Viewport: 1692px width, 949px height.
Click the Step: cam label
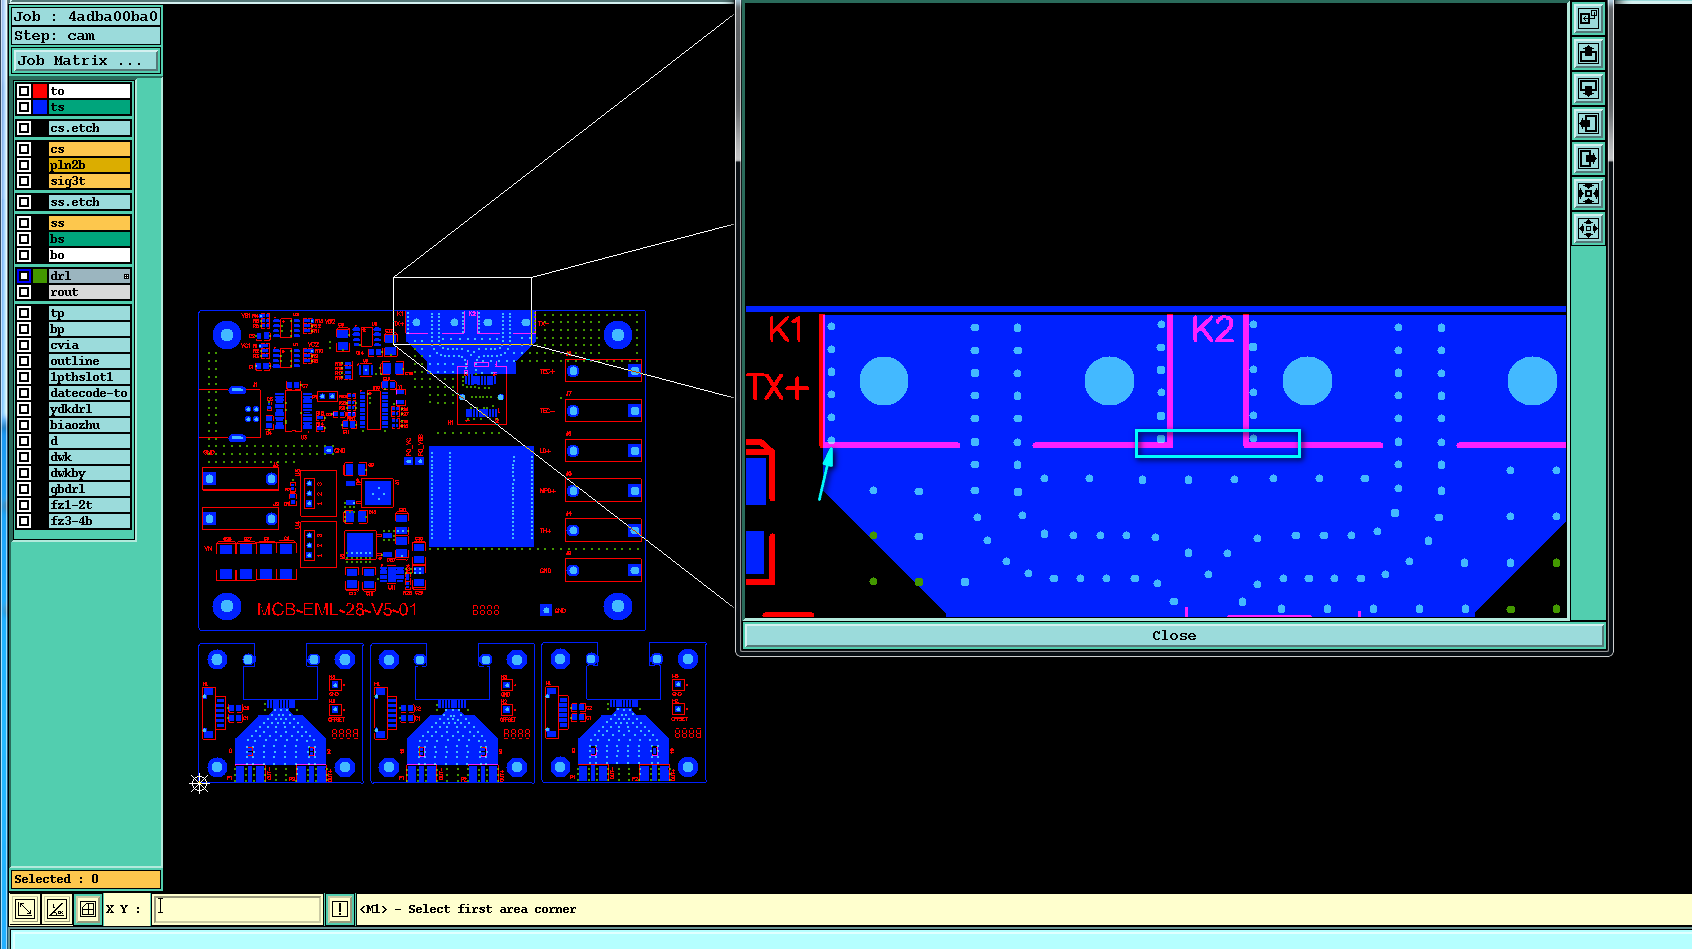pos(86,36)
